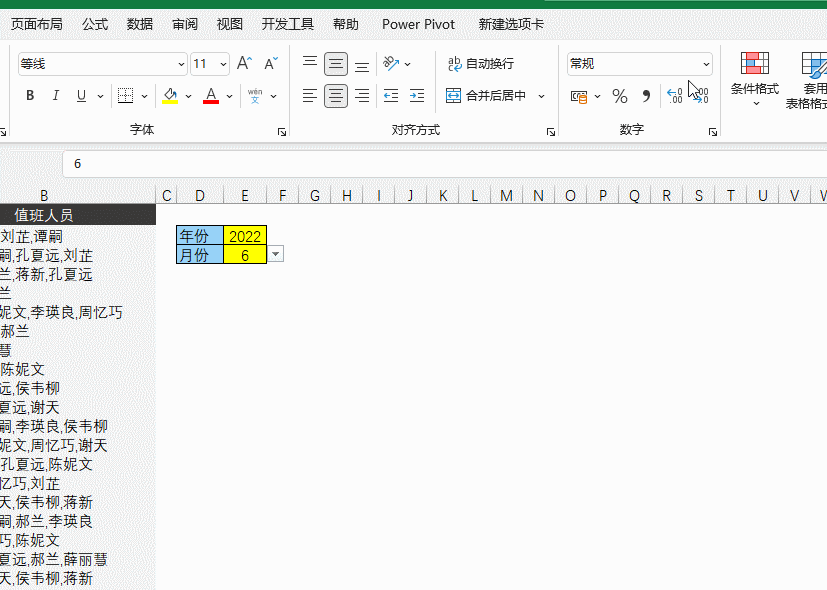Open font settings dialog launcher
Viewport: 827px width, 590px height.
[x=282, y=132]
